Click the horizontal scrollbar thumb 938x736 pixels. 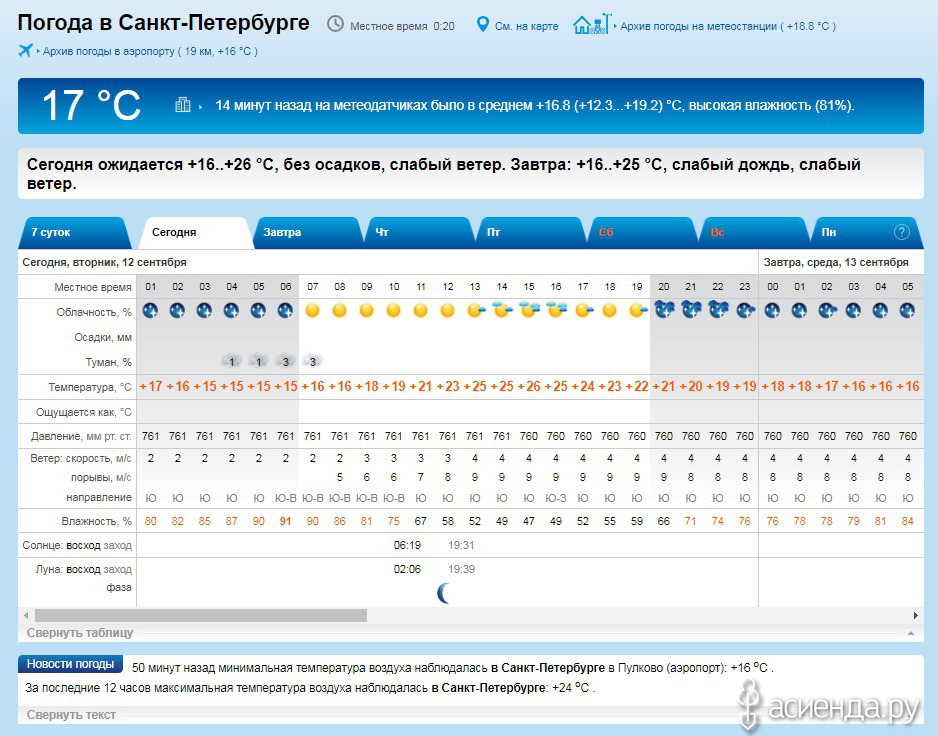point(201,615)
